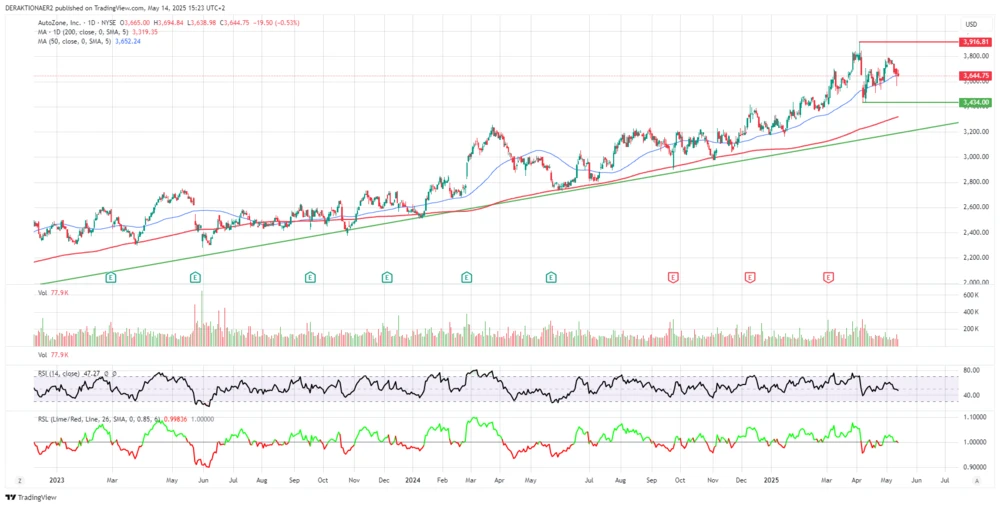Open the green earnings marker near June 2023
The height and width of the screenshot is (507, 1000).
[x=195, y=276]
